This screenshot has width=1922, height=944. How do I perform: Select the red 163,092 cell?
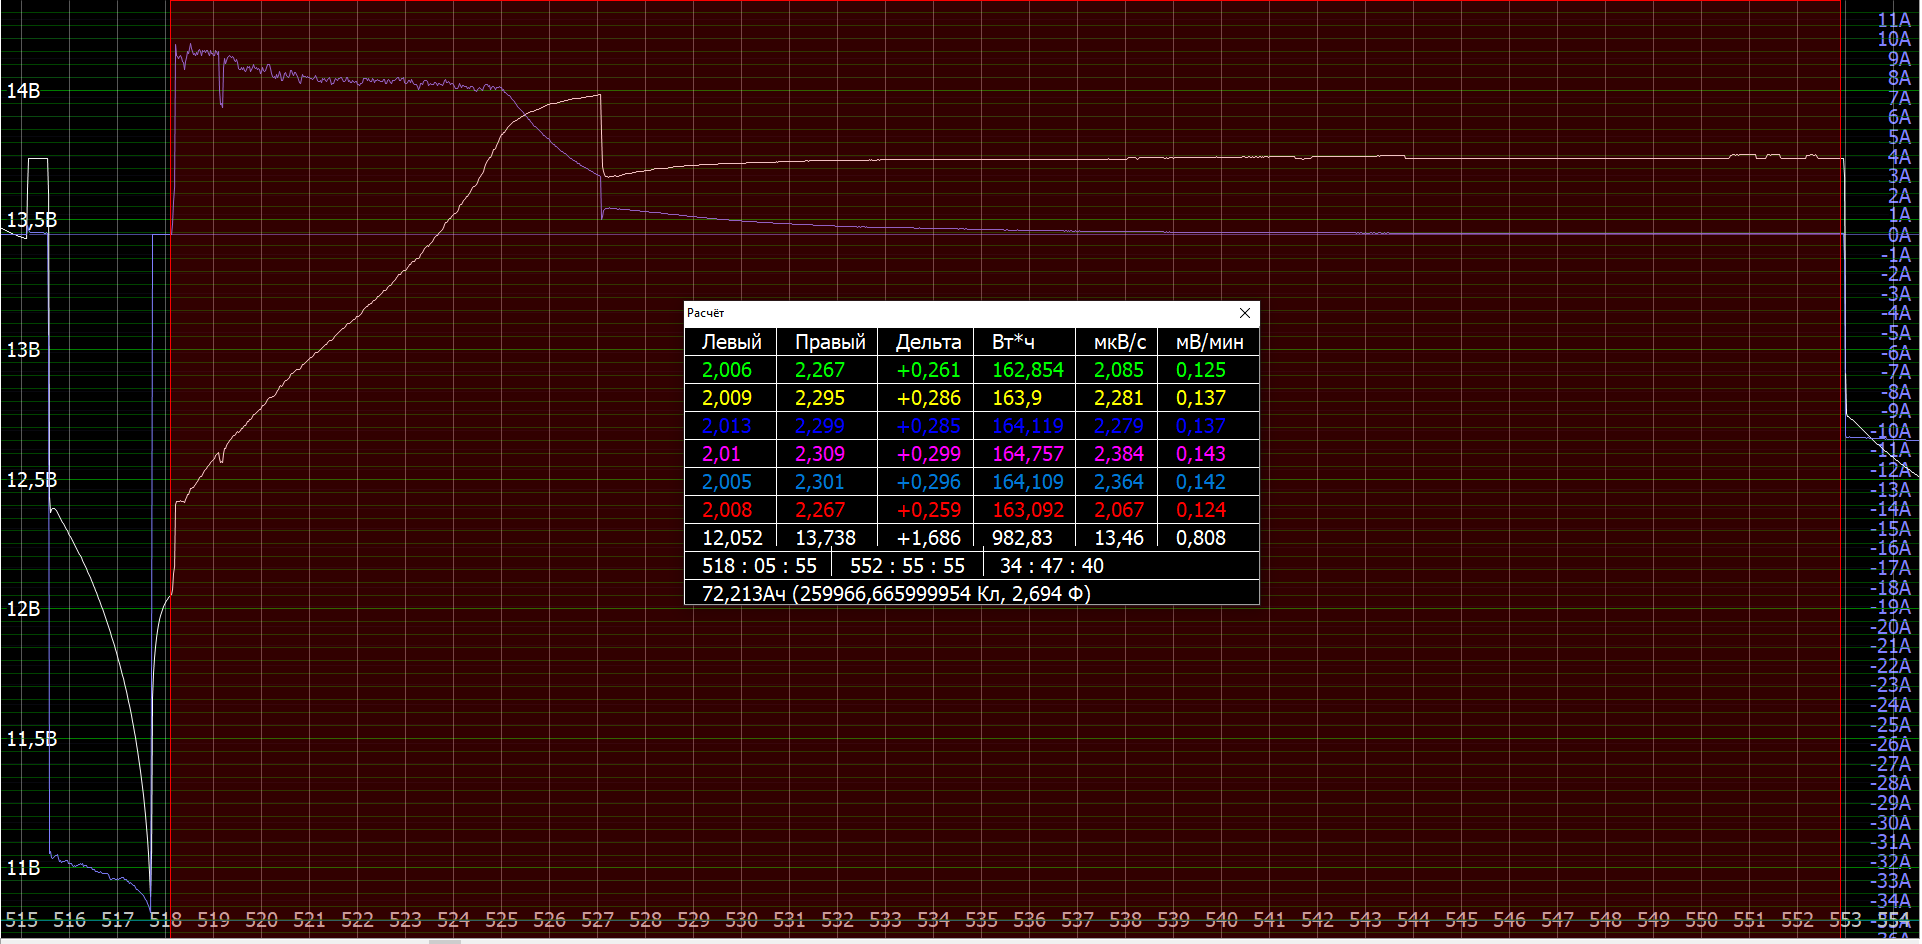pyautogui.click(x=1027, y=510)
